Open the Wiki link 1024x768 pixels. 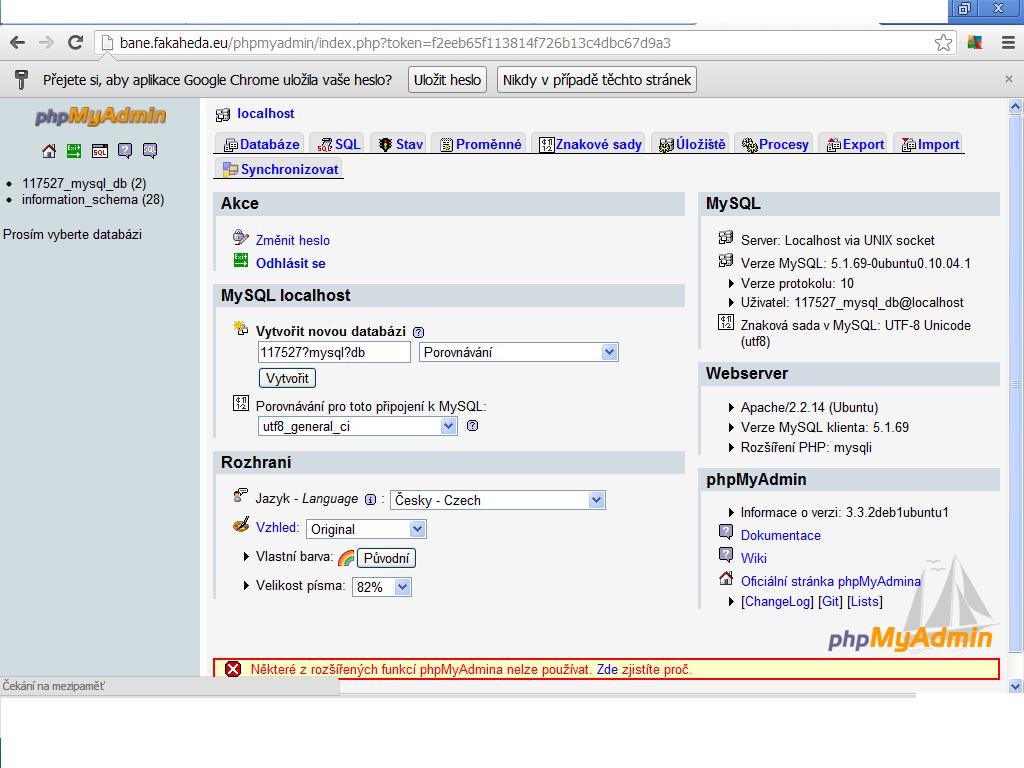pyautogui.click(x=754, y=558)
